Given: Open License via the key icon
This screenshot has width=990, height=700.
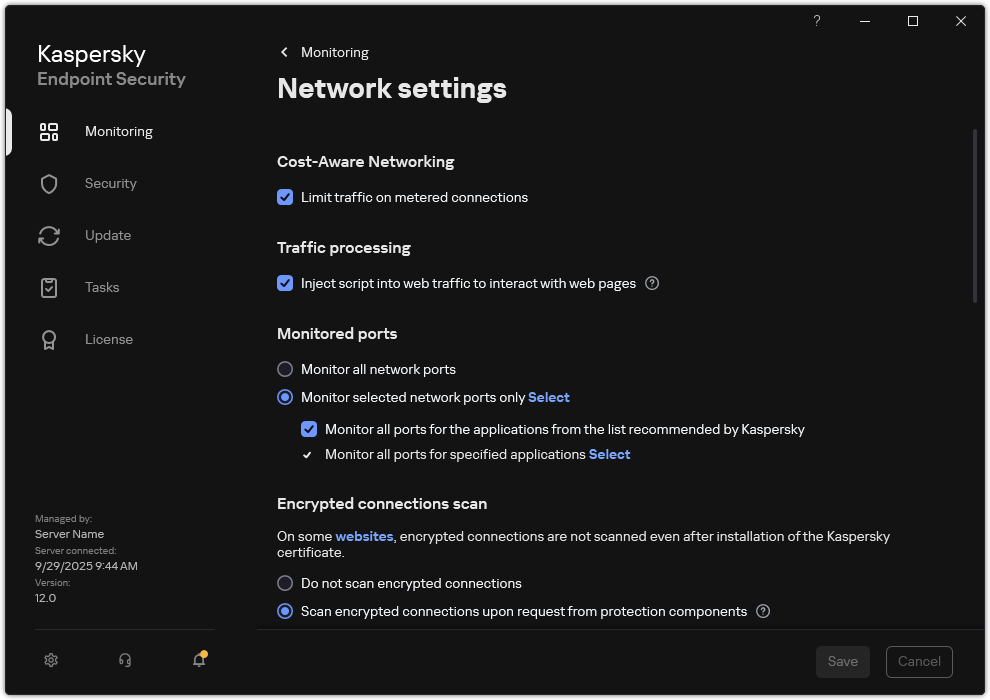Looking at the screenshot, I should click(48, 339).
